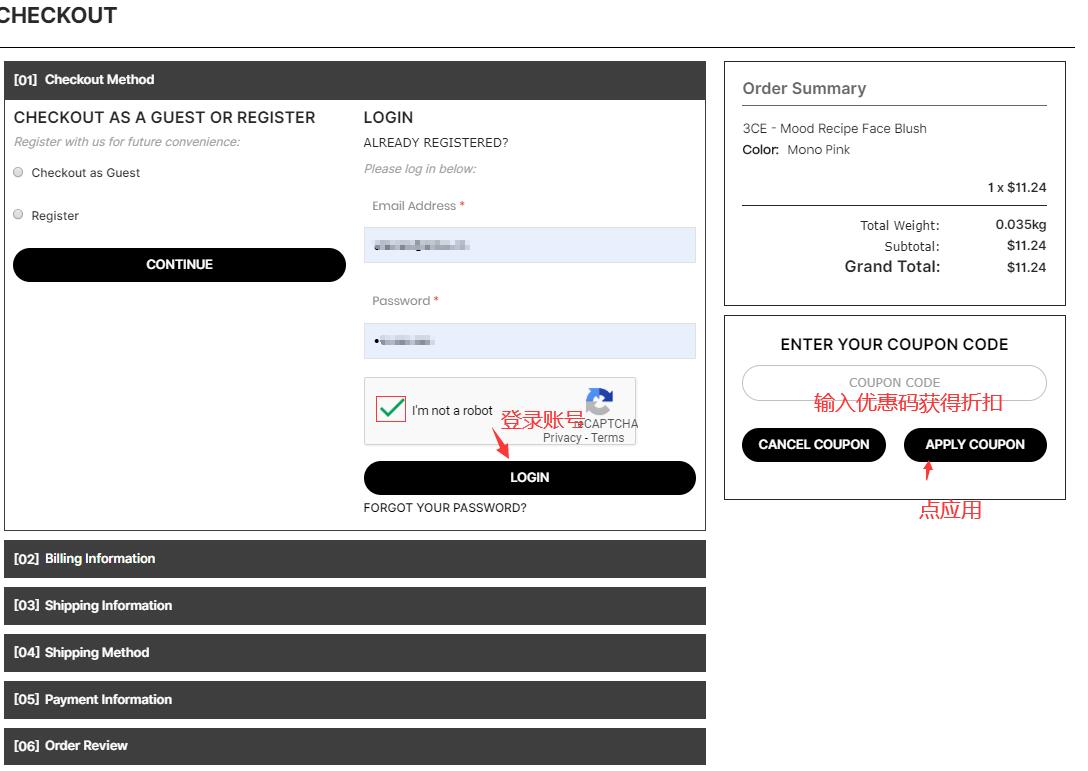Open the Payment Information step
This screenshot has height=771, width=1088.
(x=354, y=700)
